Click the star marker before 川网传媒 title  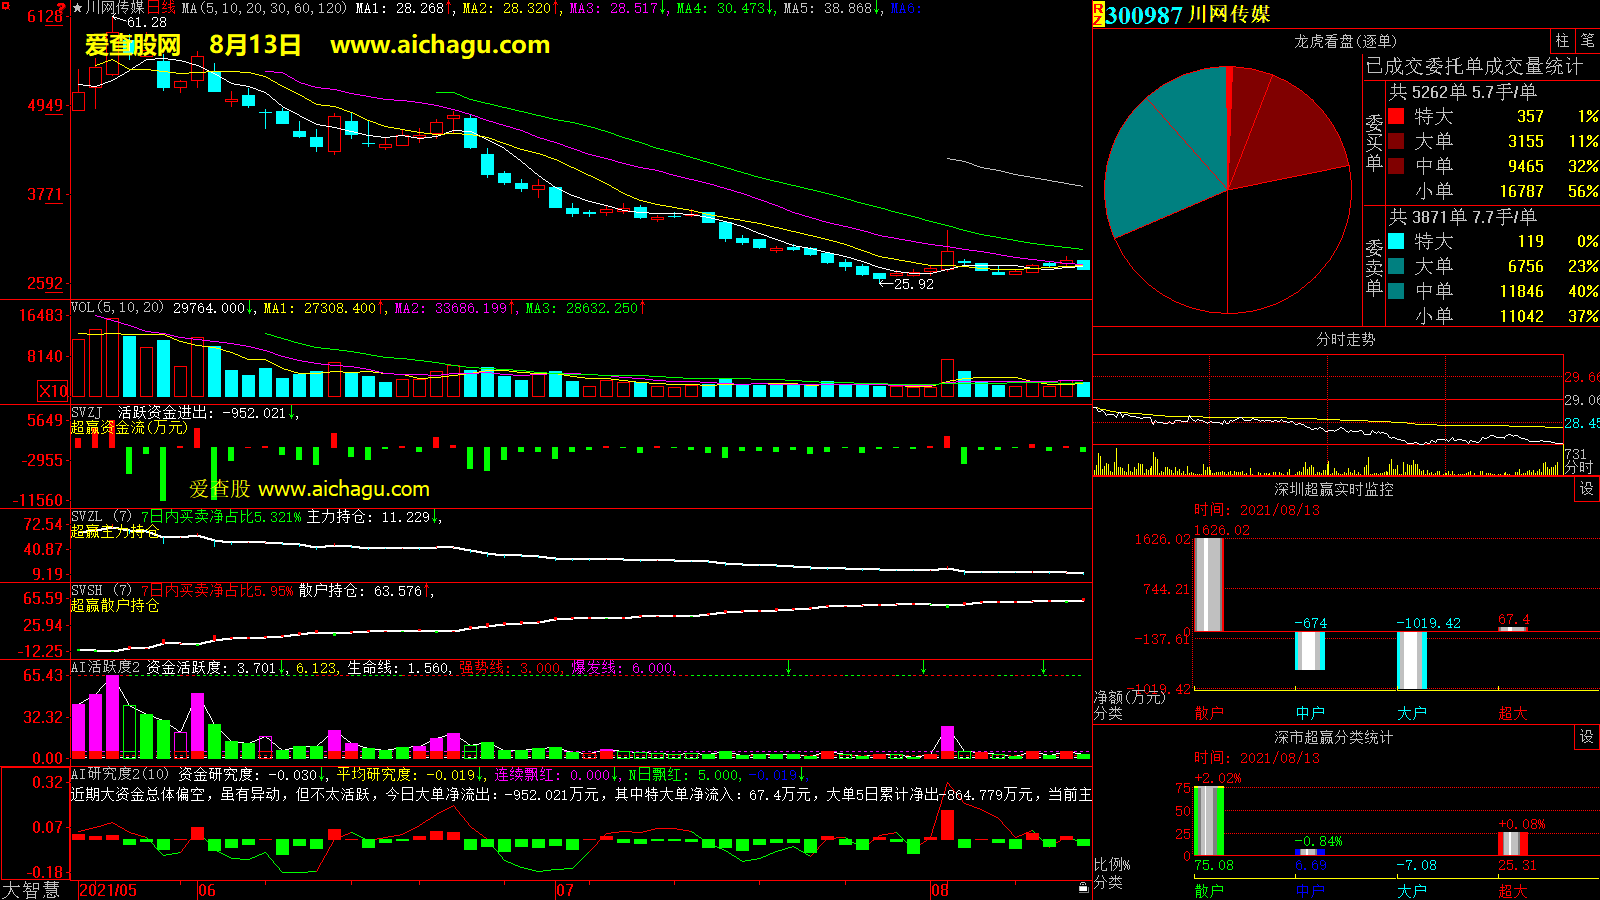[77, 8]
